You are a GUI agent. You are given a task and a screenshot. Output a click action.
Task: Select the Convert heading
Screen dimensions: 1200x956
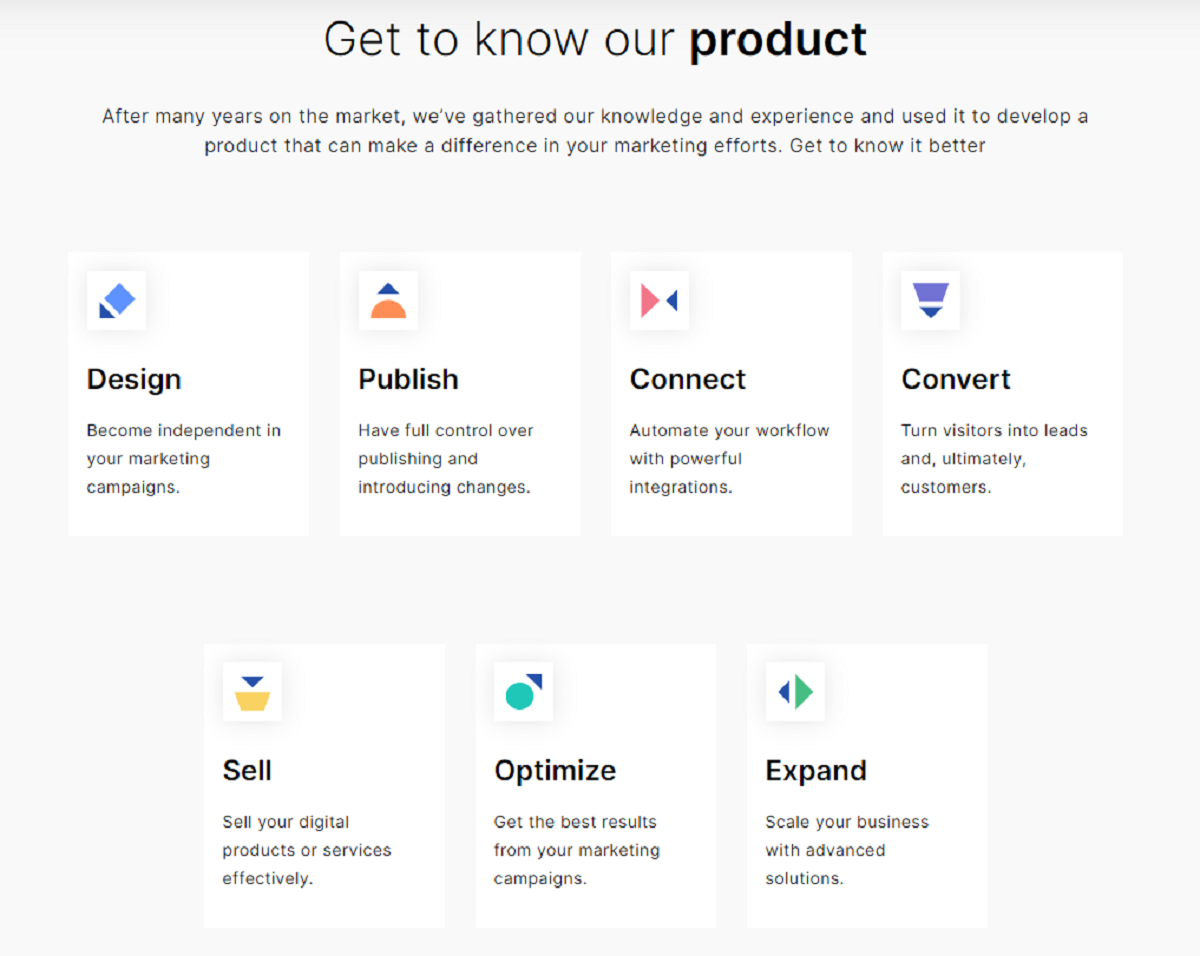pyautogui.click(x=956, y=380)
